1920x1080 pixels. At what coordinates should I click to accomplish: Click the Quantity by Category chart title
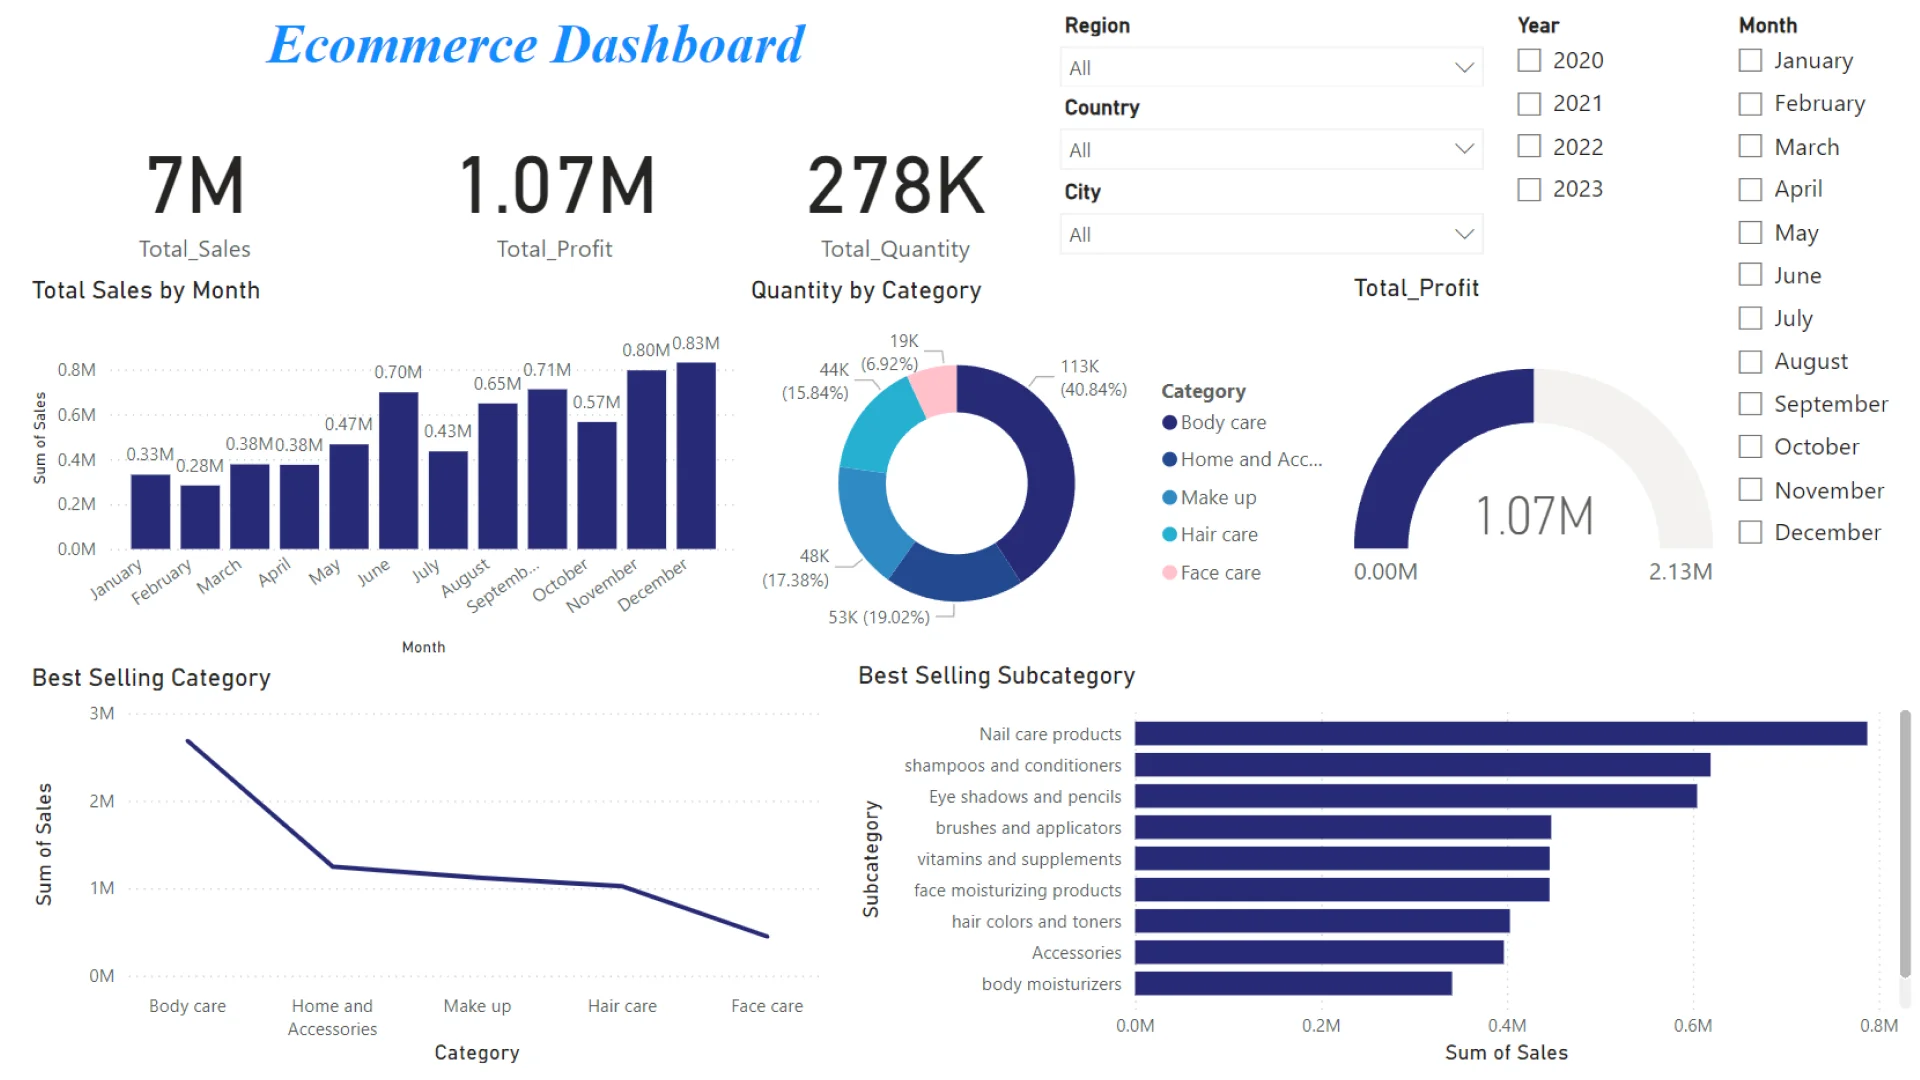(x=866, y=291)
